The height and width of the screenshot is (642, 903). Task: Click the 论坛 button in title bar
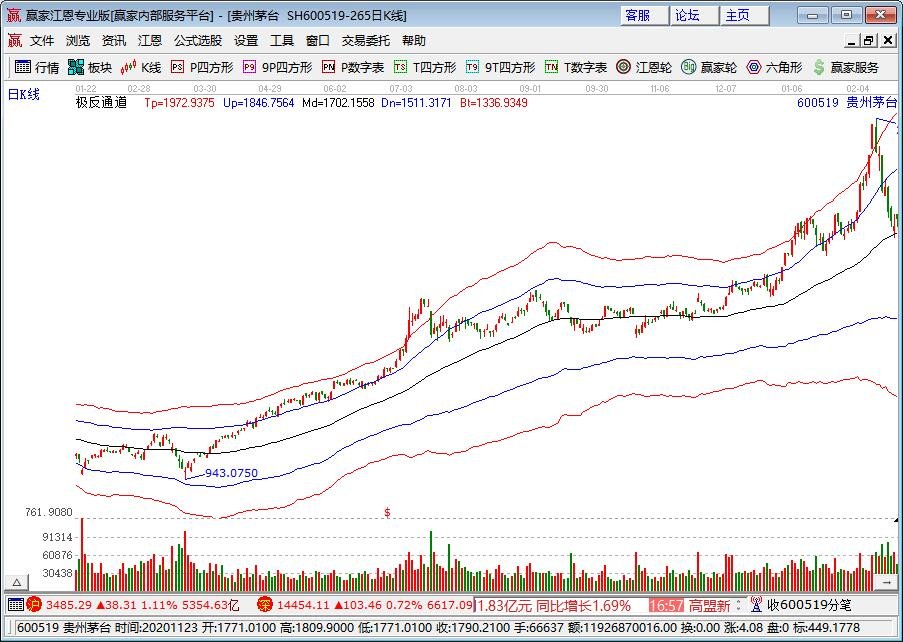tap(695, 15)
